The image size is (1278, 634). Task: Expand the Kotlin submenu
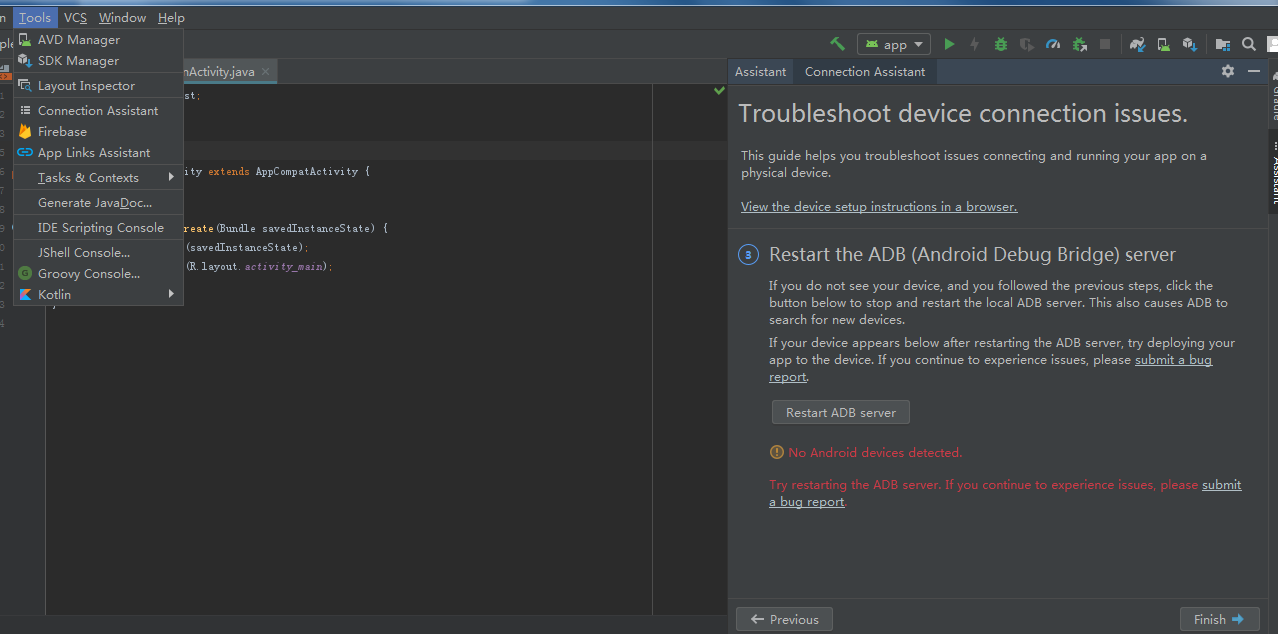(x=98, y=295)
